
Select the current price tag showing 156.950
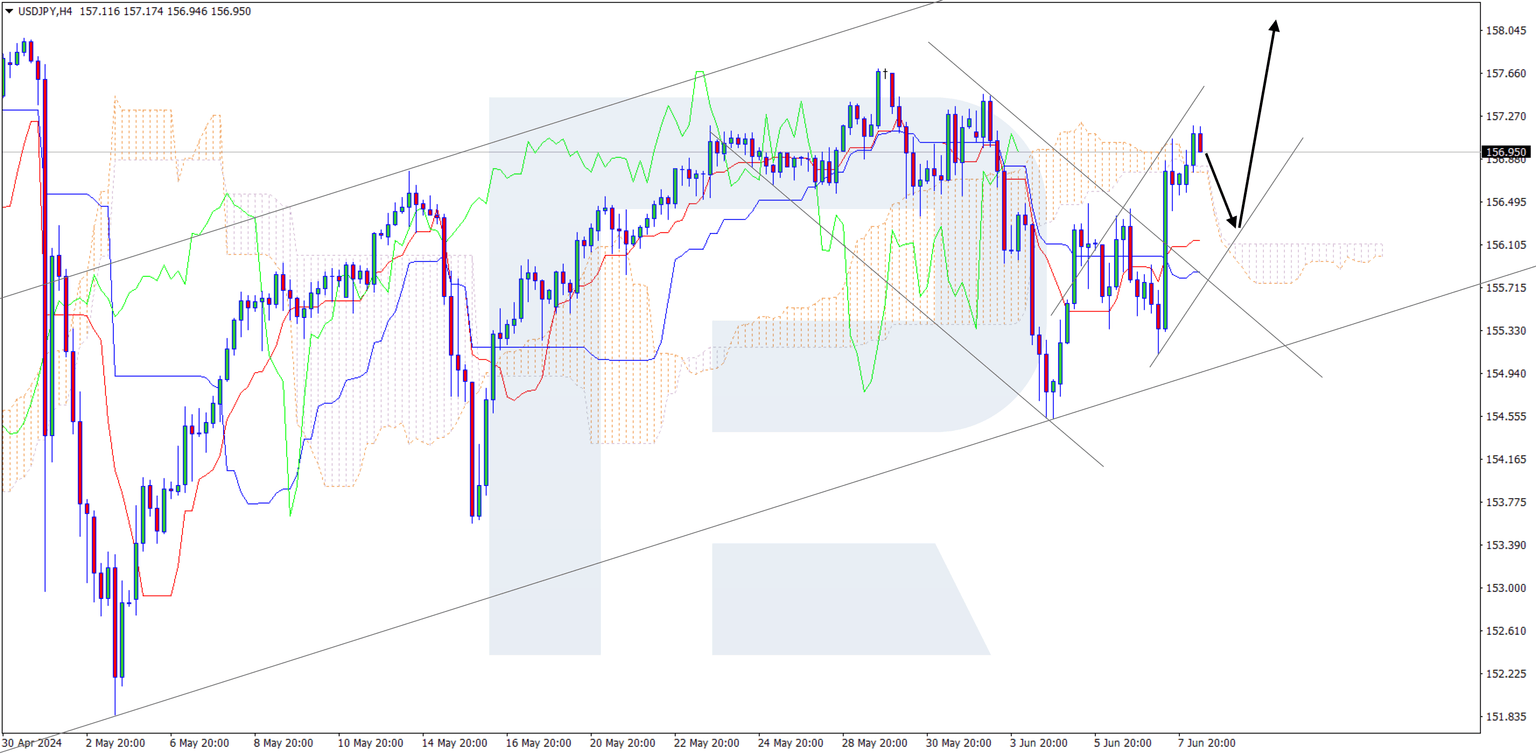[x=1504, y=152]
